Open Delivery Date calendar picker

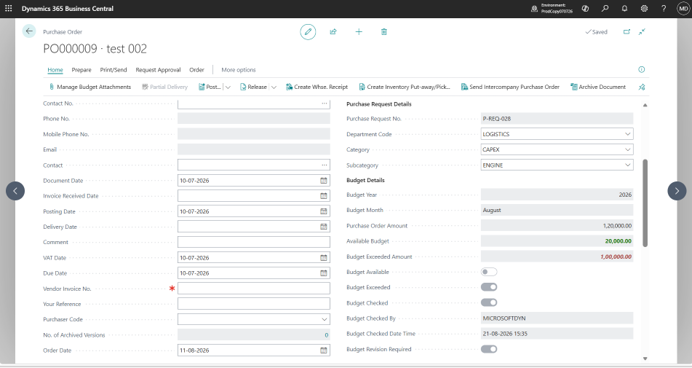(323, 227)
